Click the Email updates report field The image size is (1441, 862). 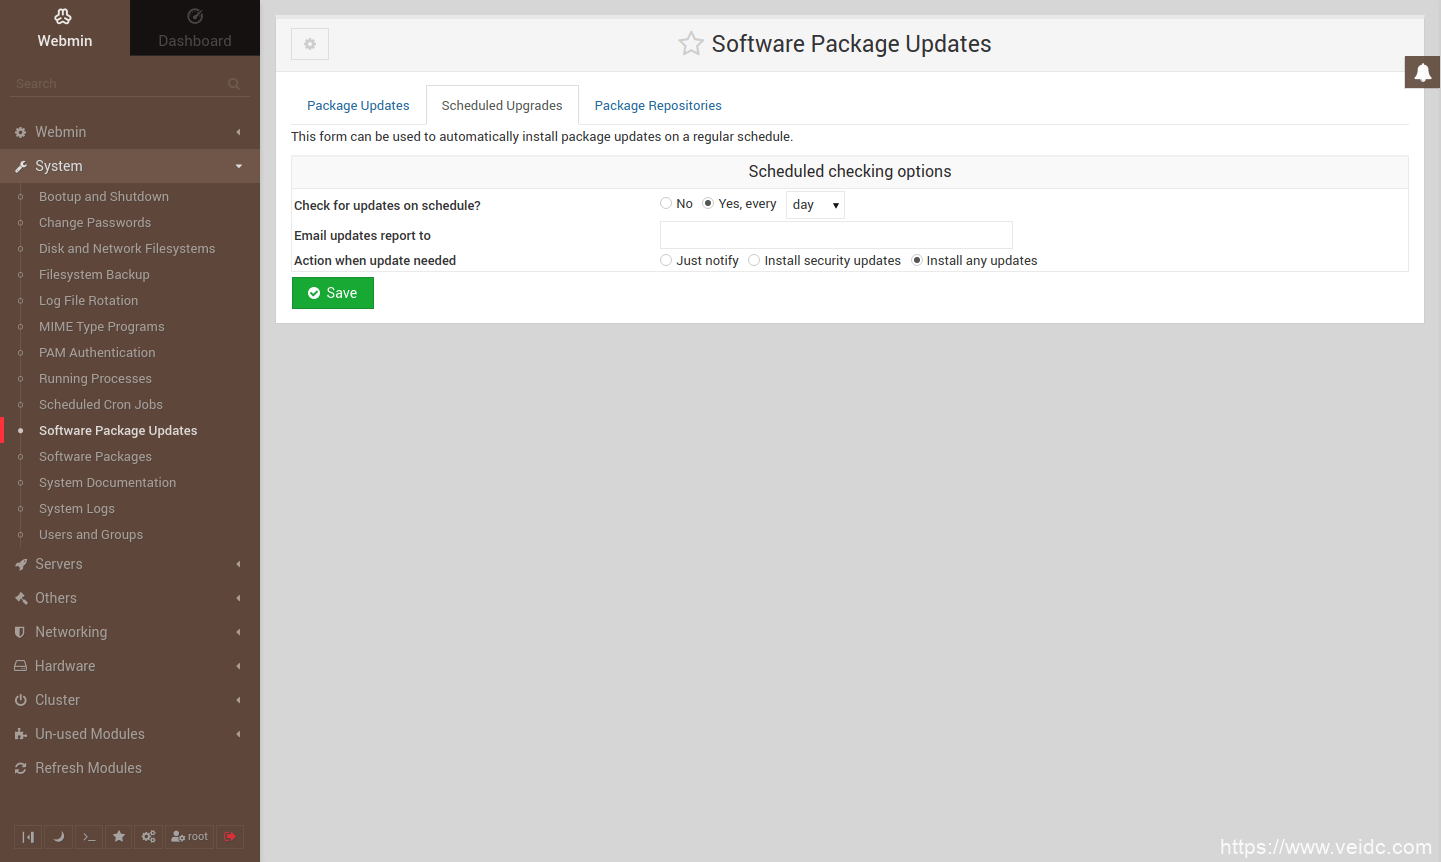[836, 235]
